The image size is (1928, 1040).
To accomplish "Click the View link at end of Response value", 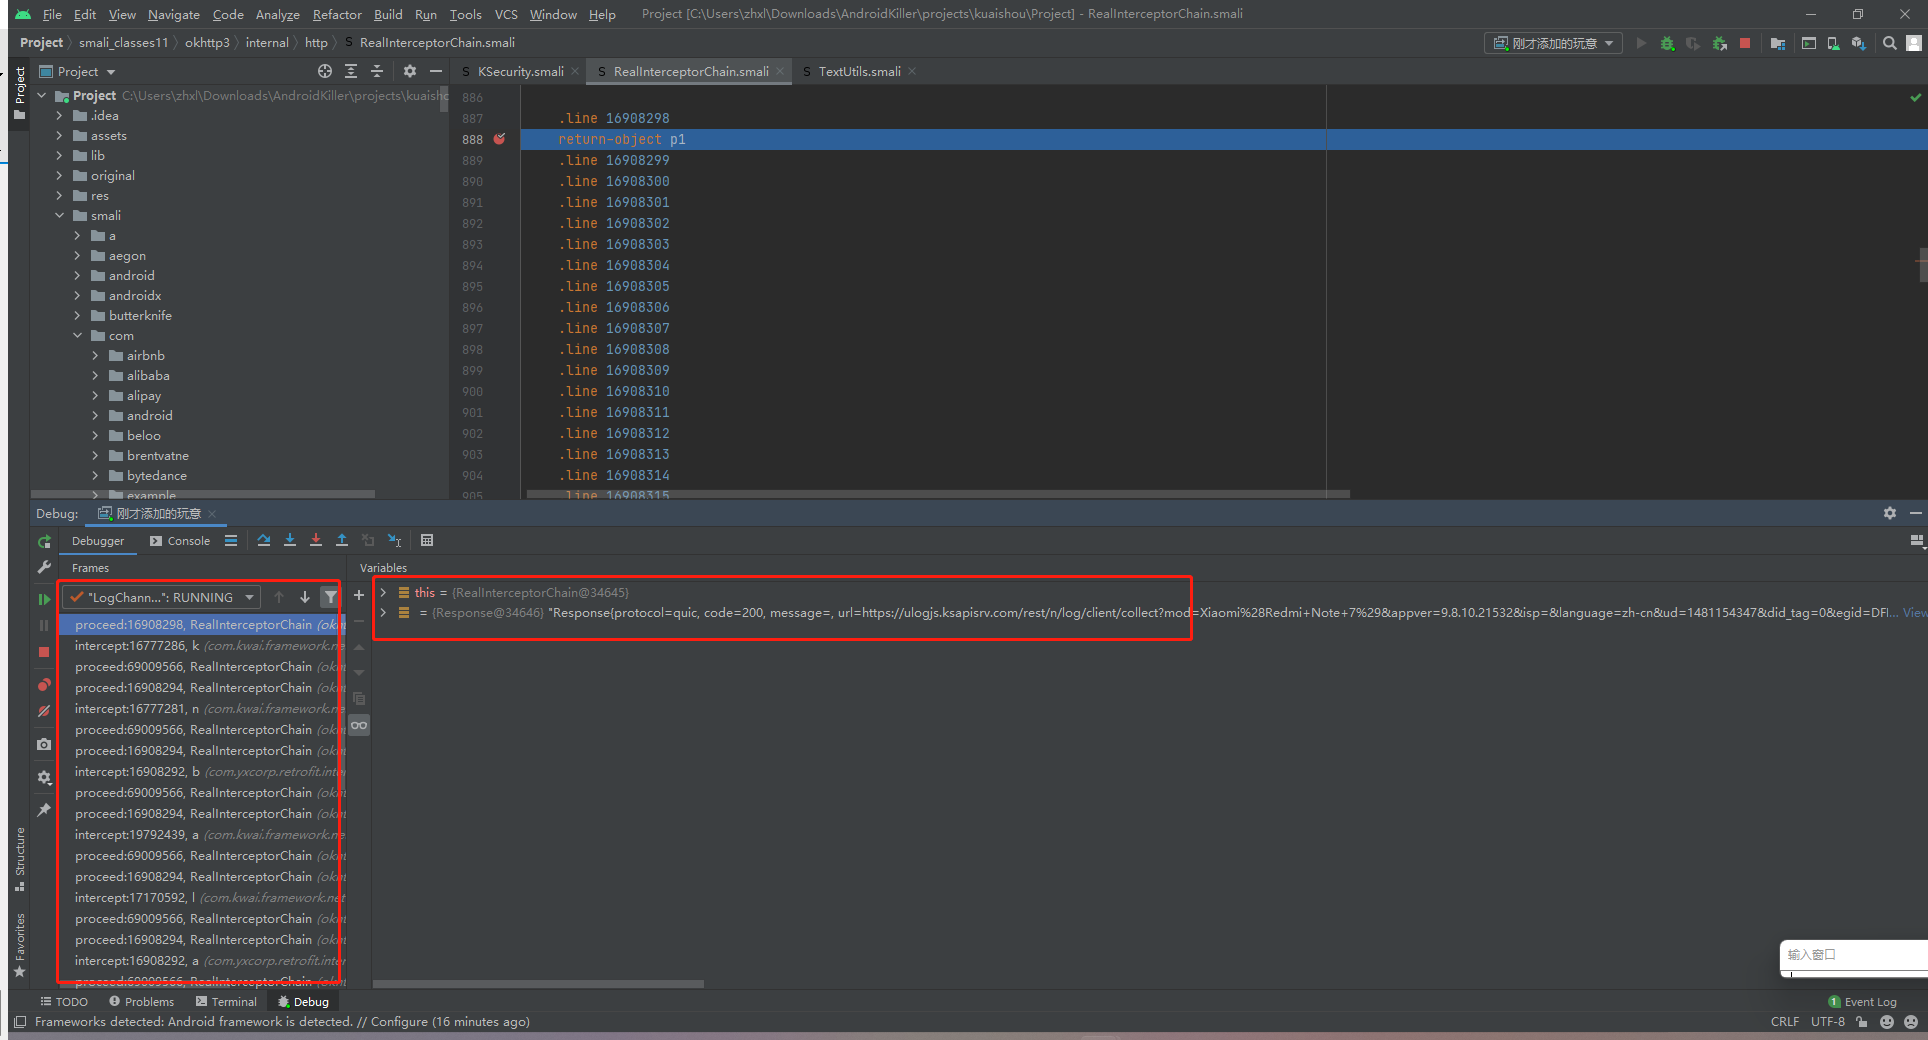I will (x=1914, y=612).
